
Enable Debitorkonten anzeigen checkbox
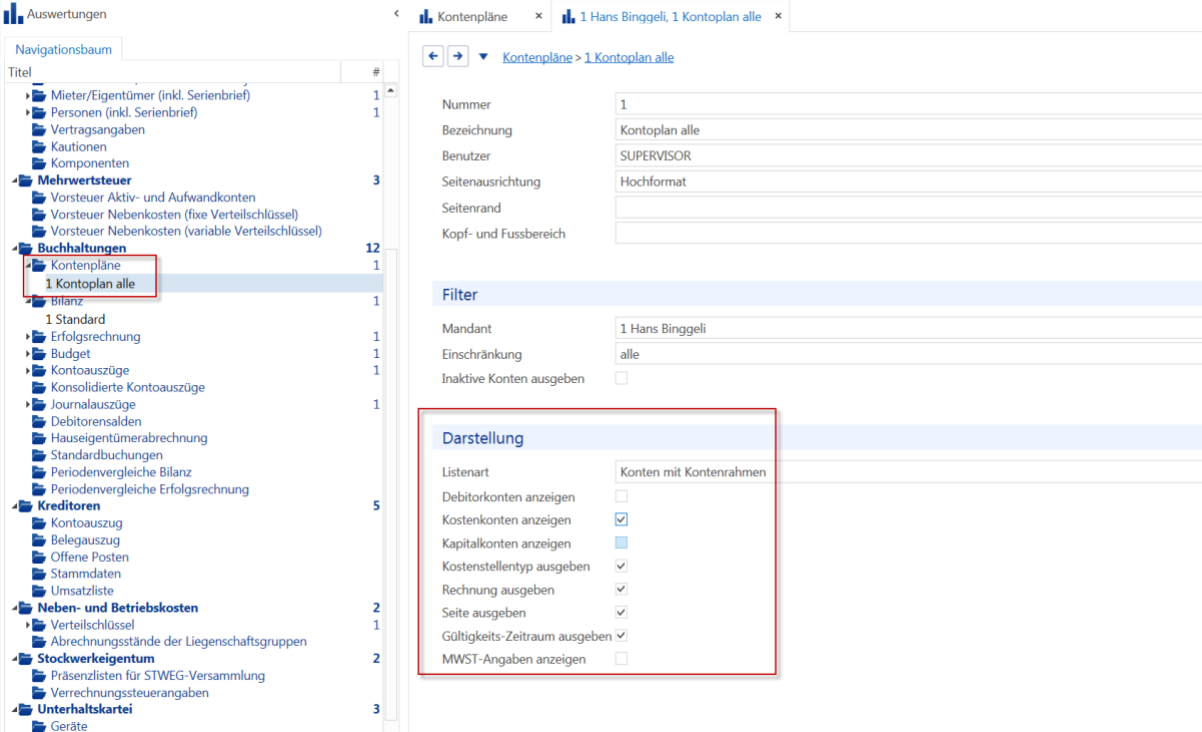pyautogui.click(x=621, y=496)
